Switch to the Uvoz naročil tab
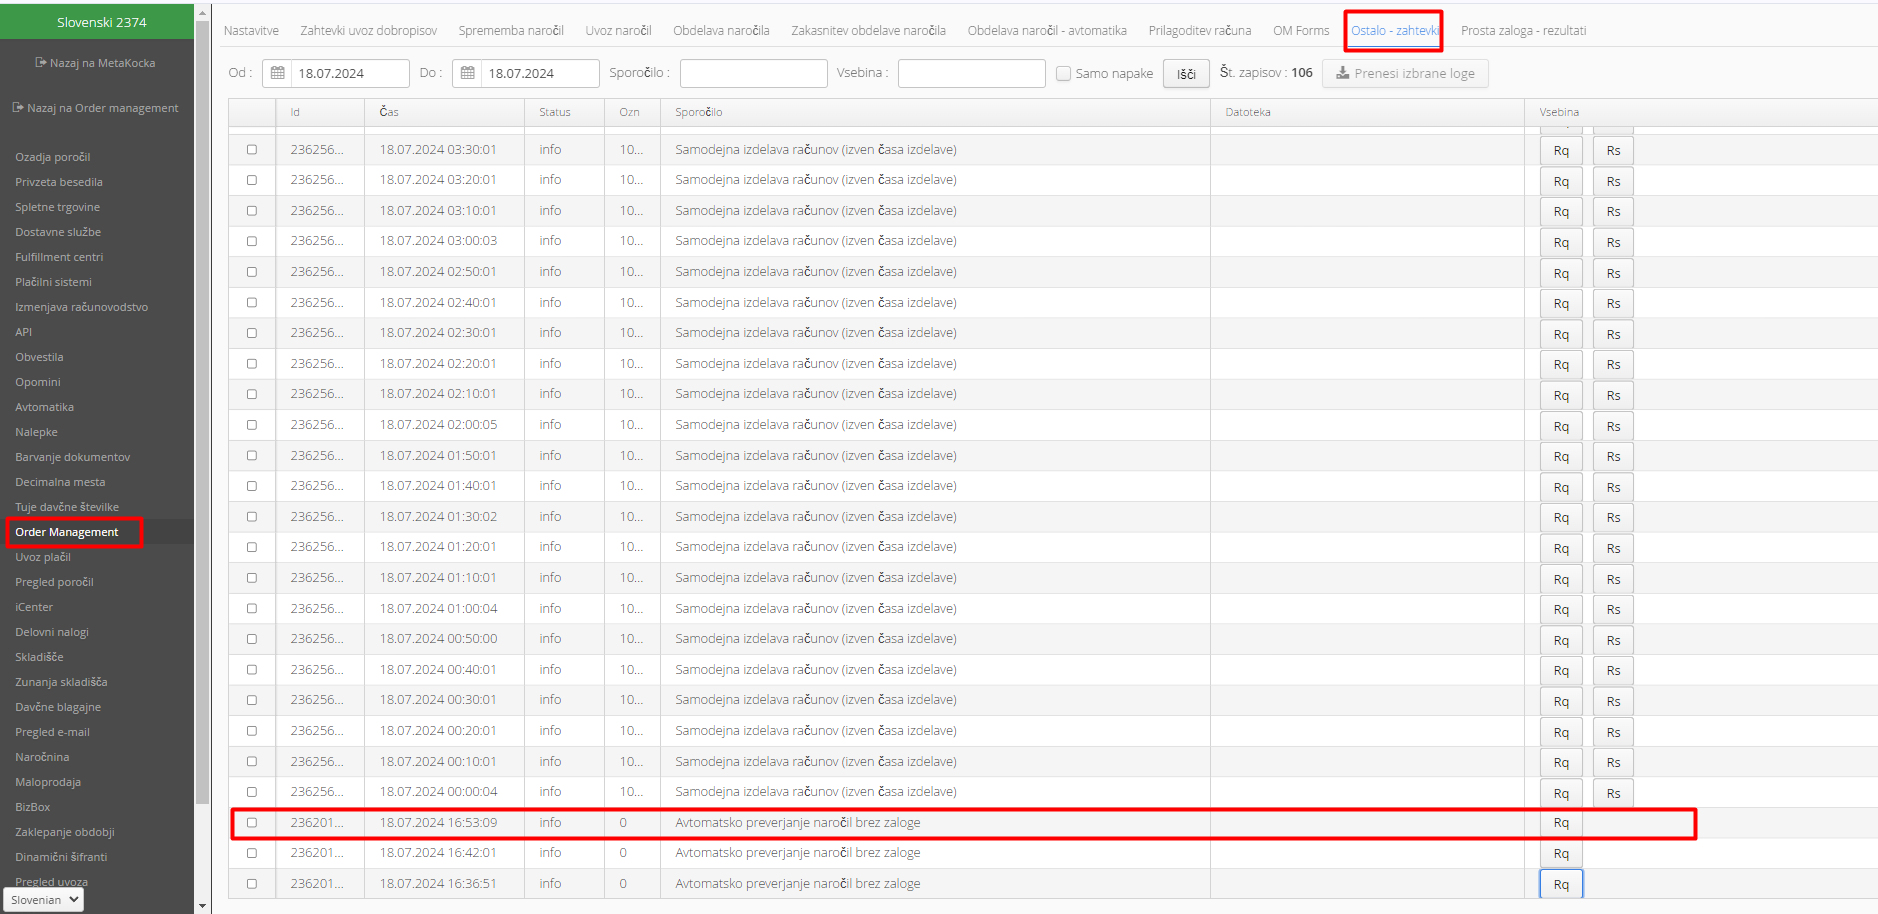Viewport: 1878px width, 914px height. coord(618,31)
